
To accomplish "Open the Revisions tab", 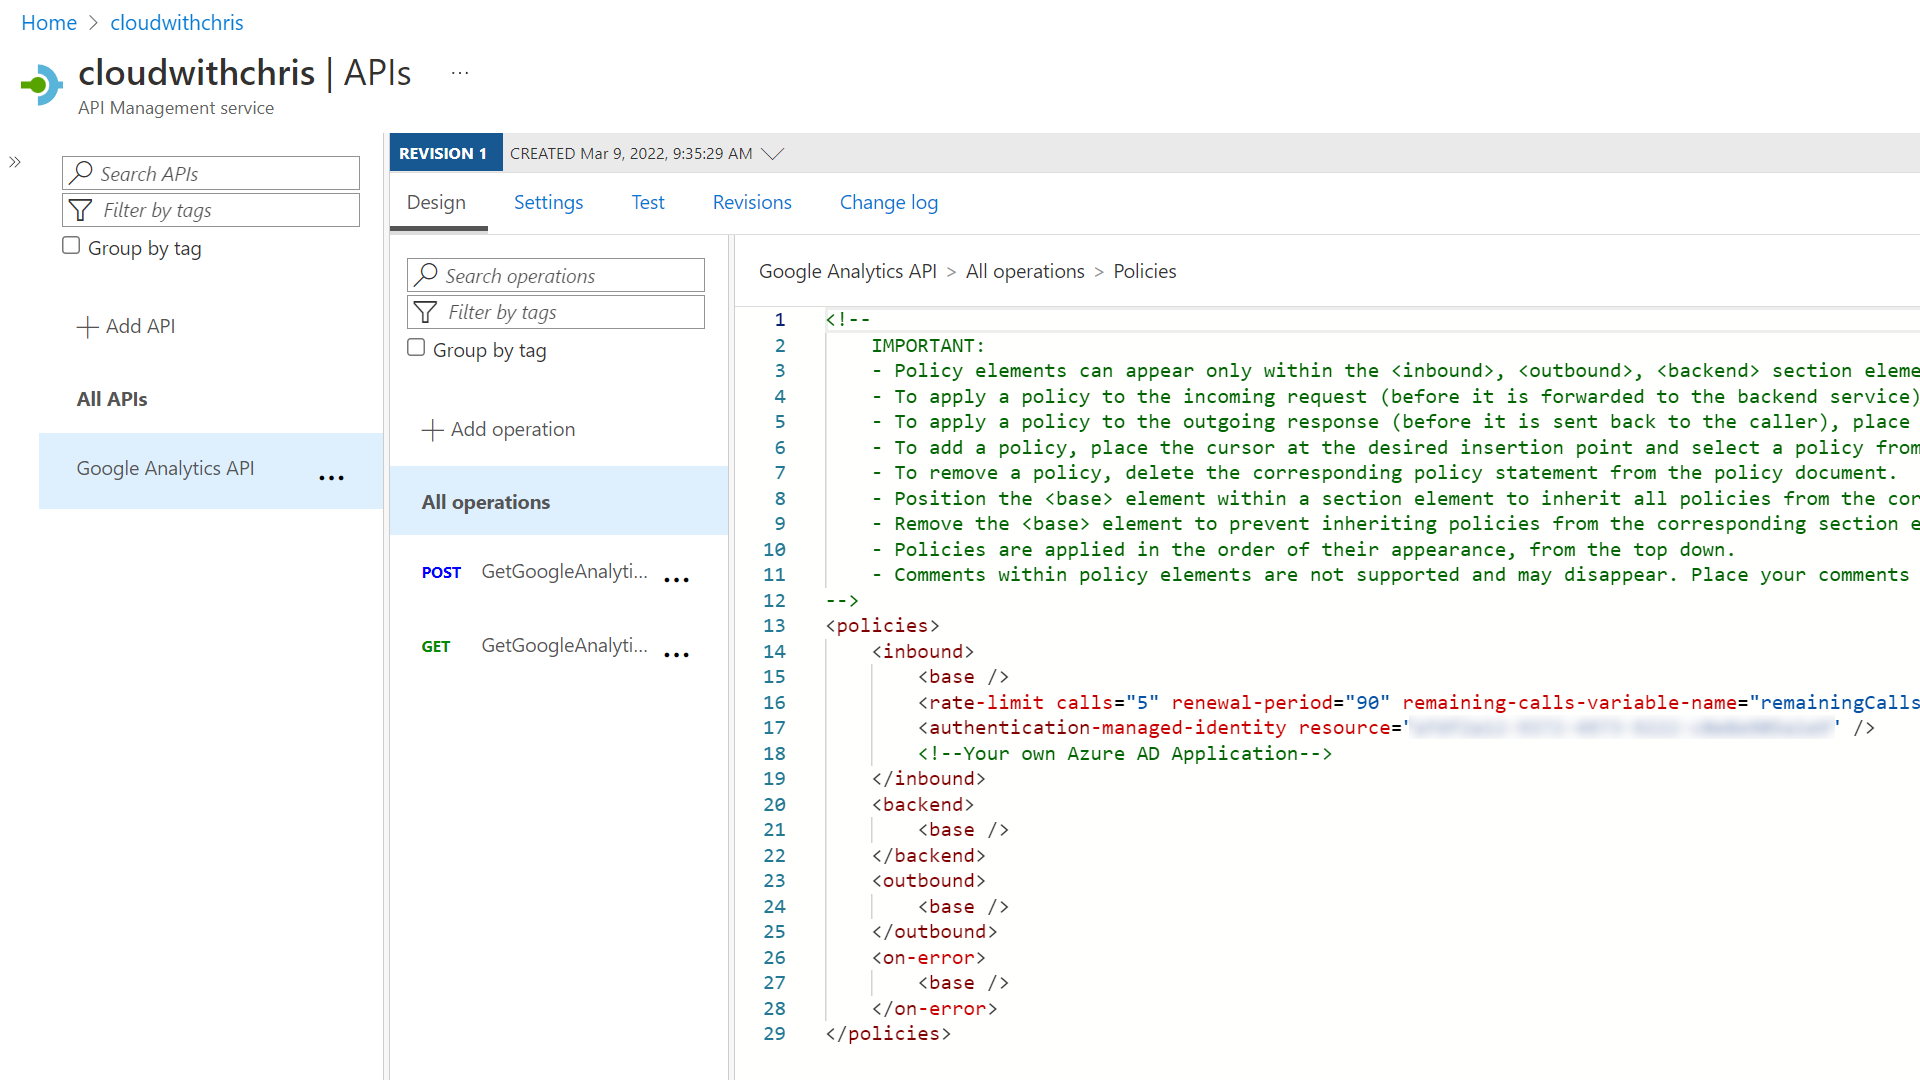I will click(x=752, y=202).
